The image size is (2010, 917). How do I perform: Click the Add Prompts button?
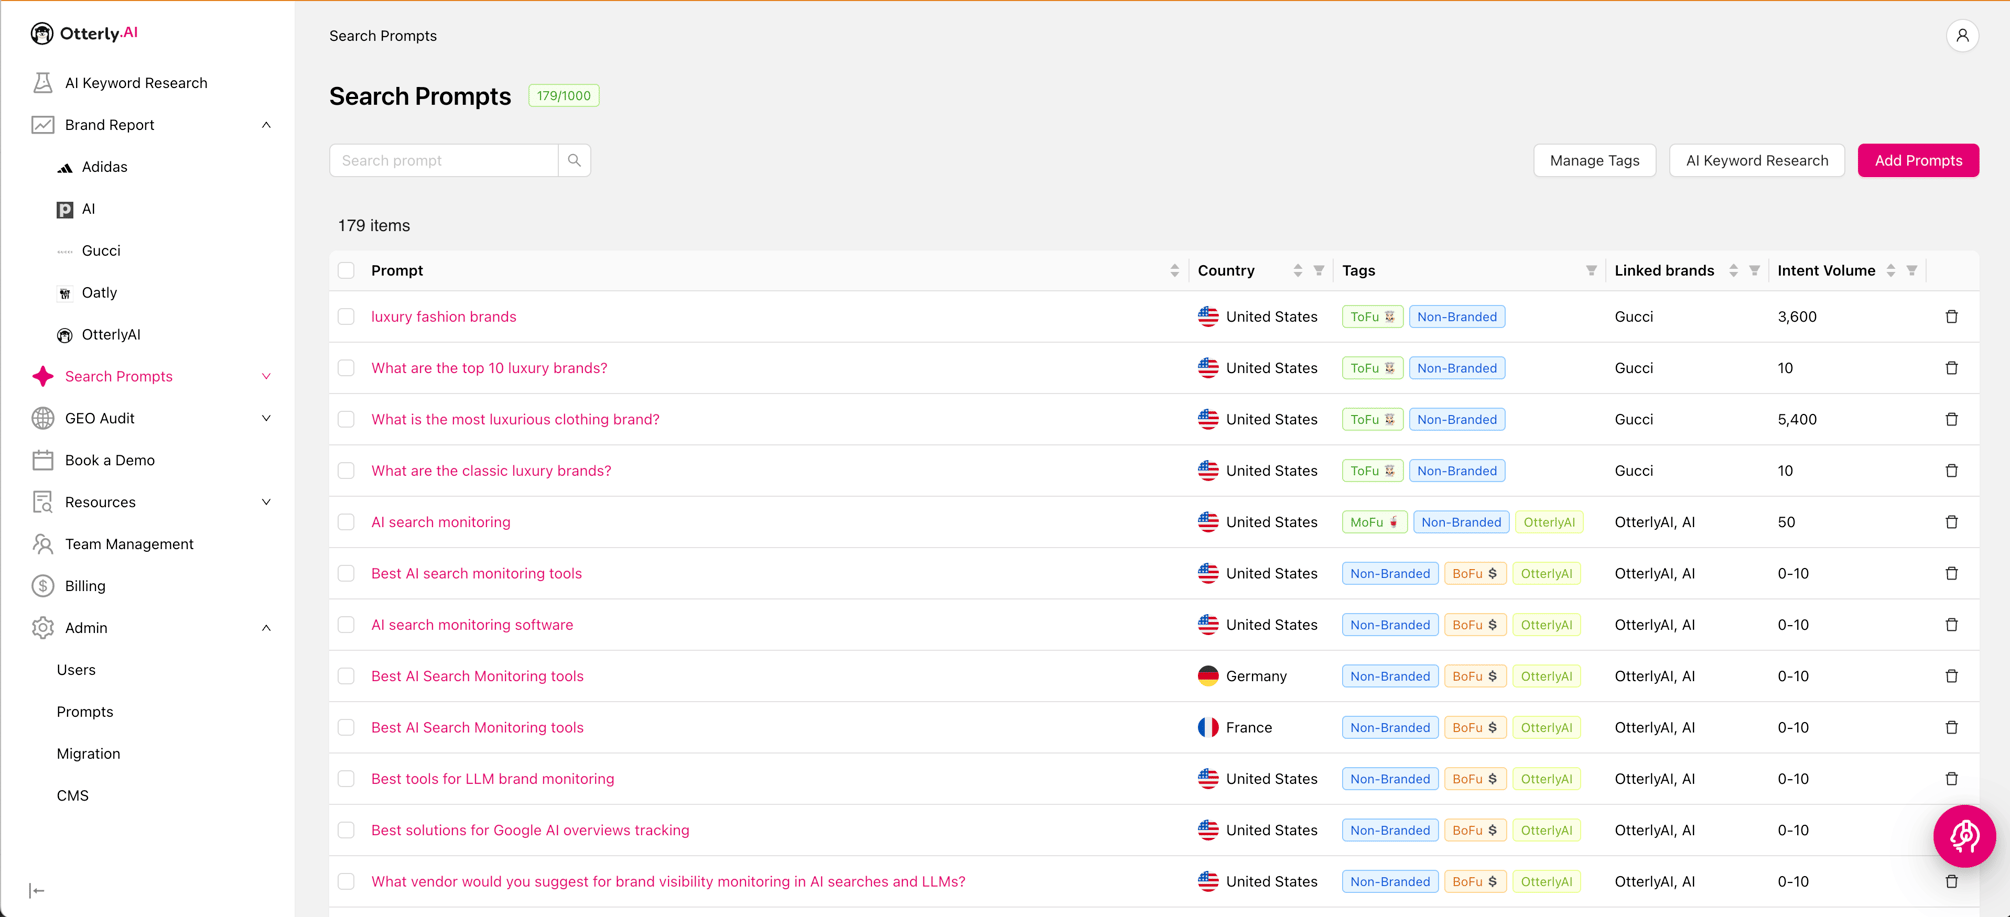pyautogui.click(x=1918, y=160)
